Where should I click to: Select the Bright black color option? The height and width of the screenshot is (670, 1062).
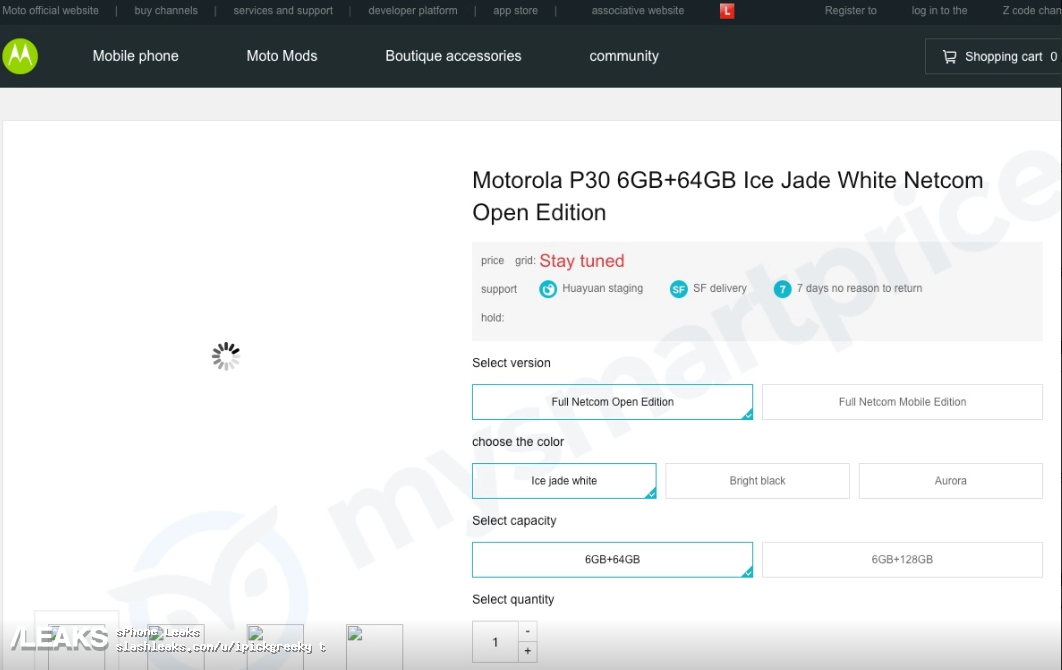pyautogui.click(x=757, y=480)
